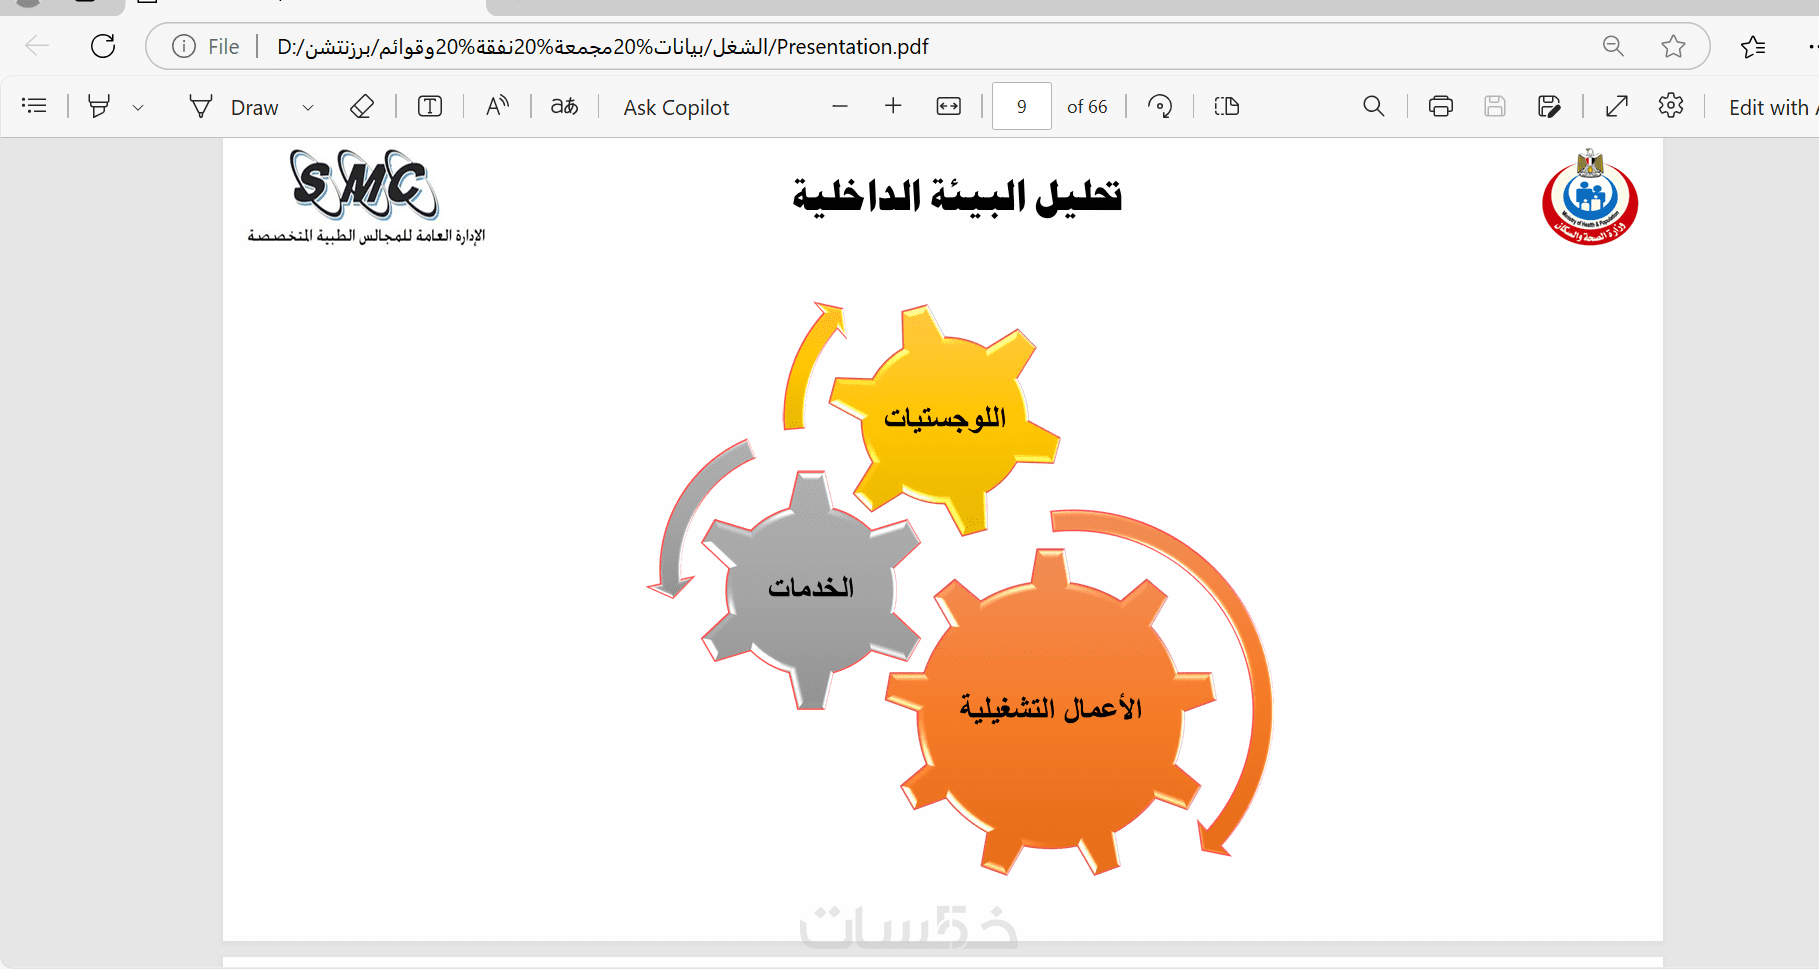Viewport: 1819px width, 969px height.
Task: Translate the document with the translate icon
Action: [564, 106]
